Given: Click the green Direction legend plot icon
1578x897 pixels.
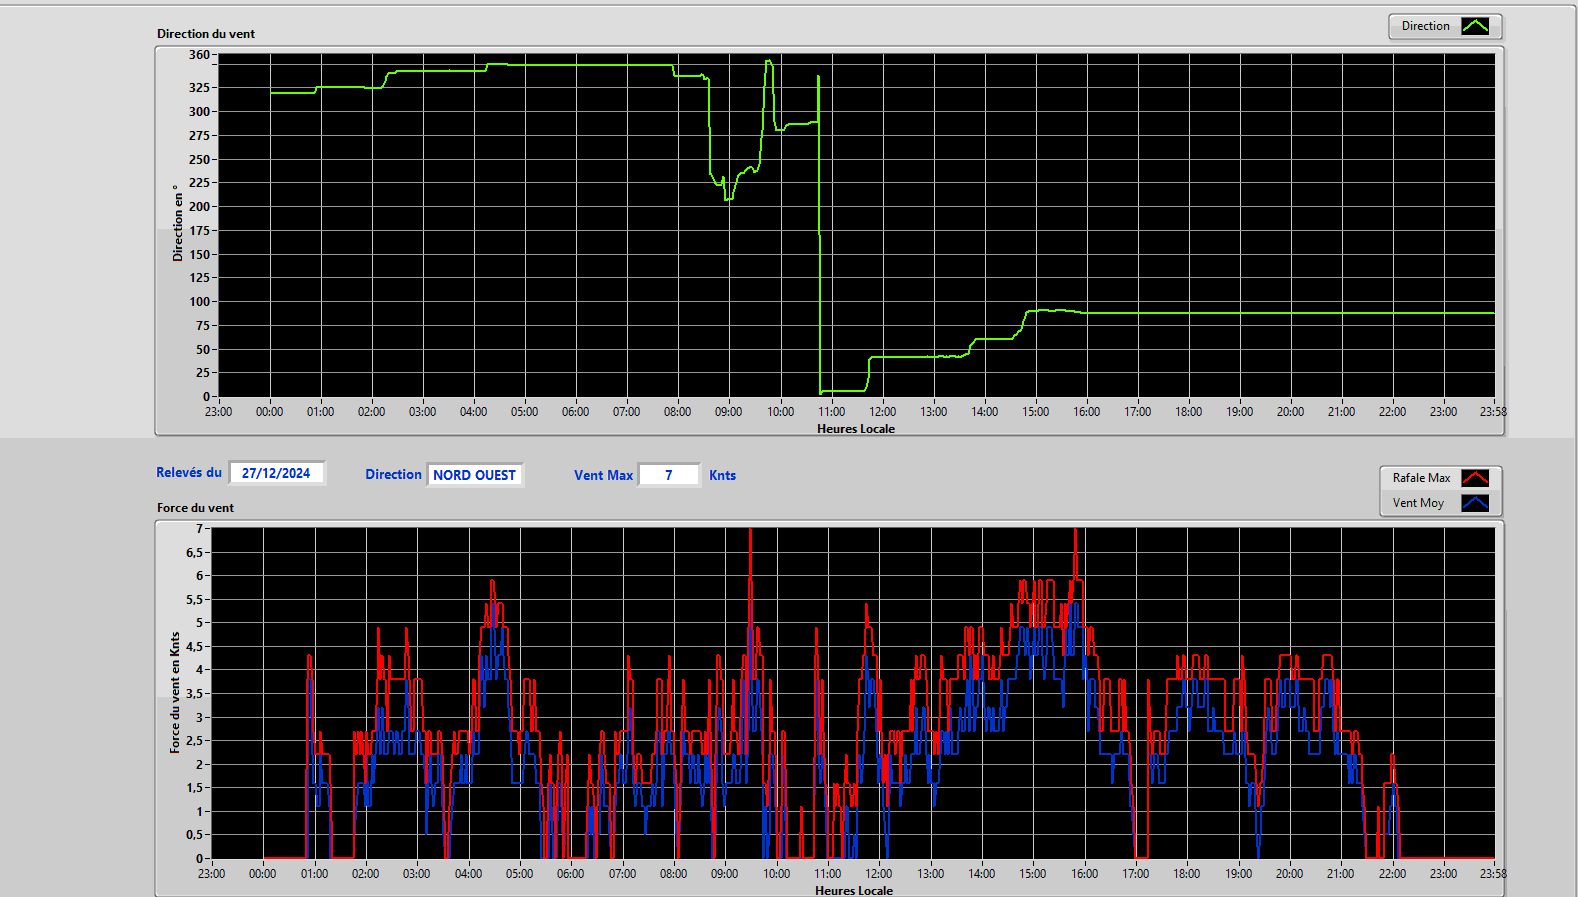Looking at the screenshot, I should (1475, 26).
